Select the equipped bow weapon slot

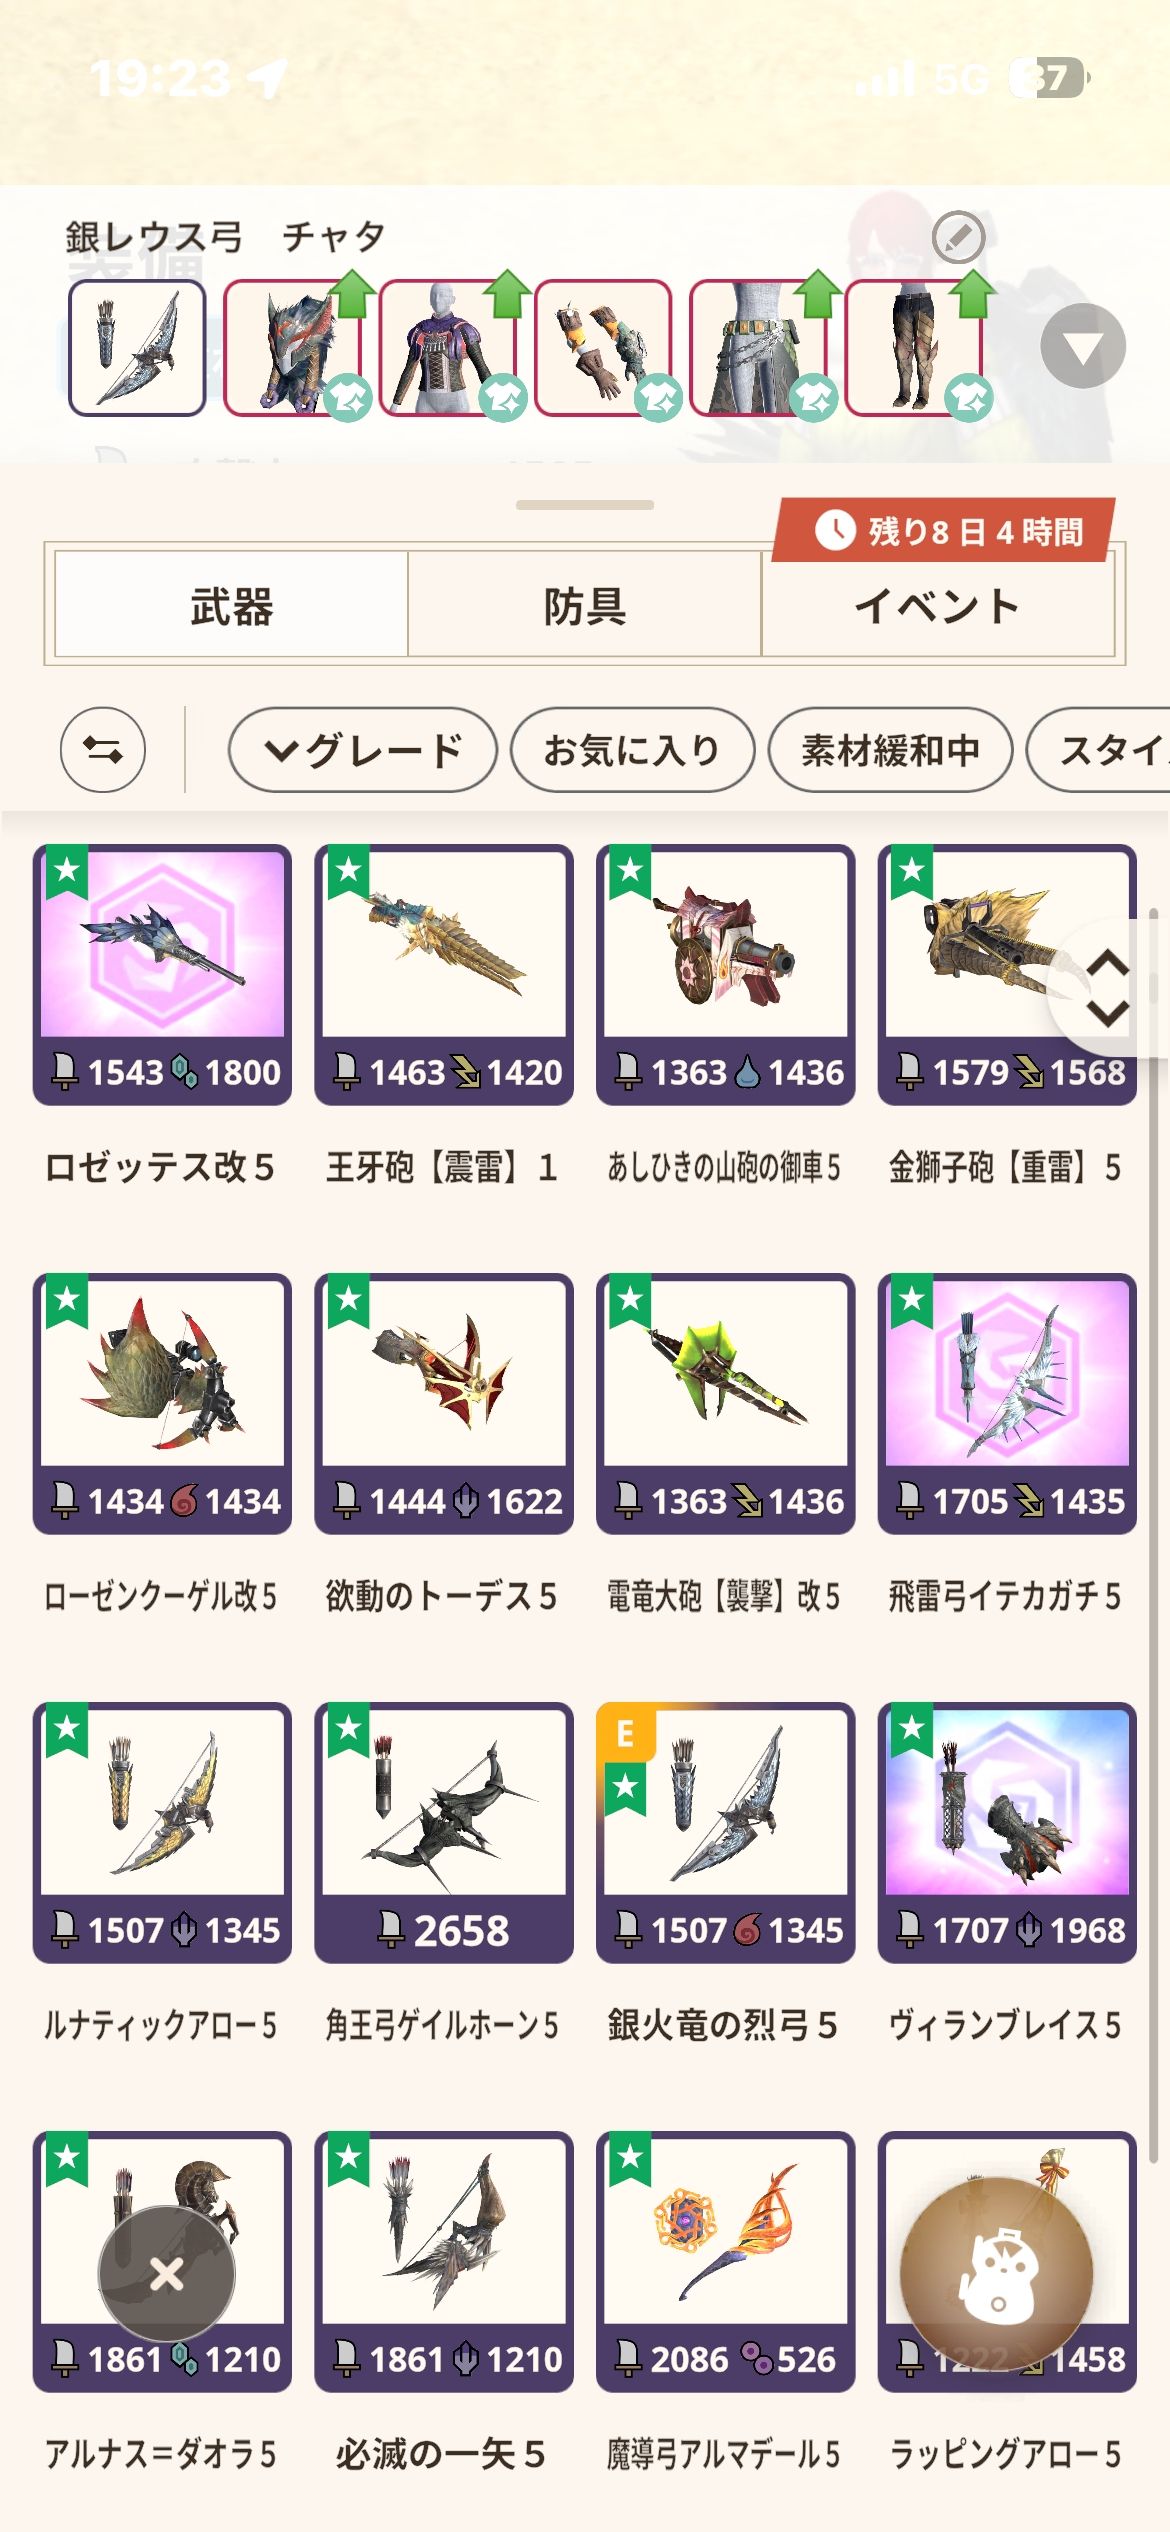tap(137, 348)
